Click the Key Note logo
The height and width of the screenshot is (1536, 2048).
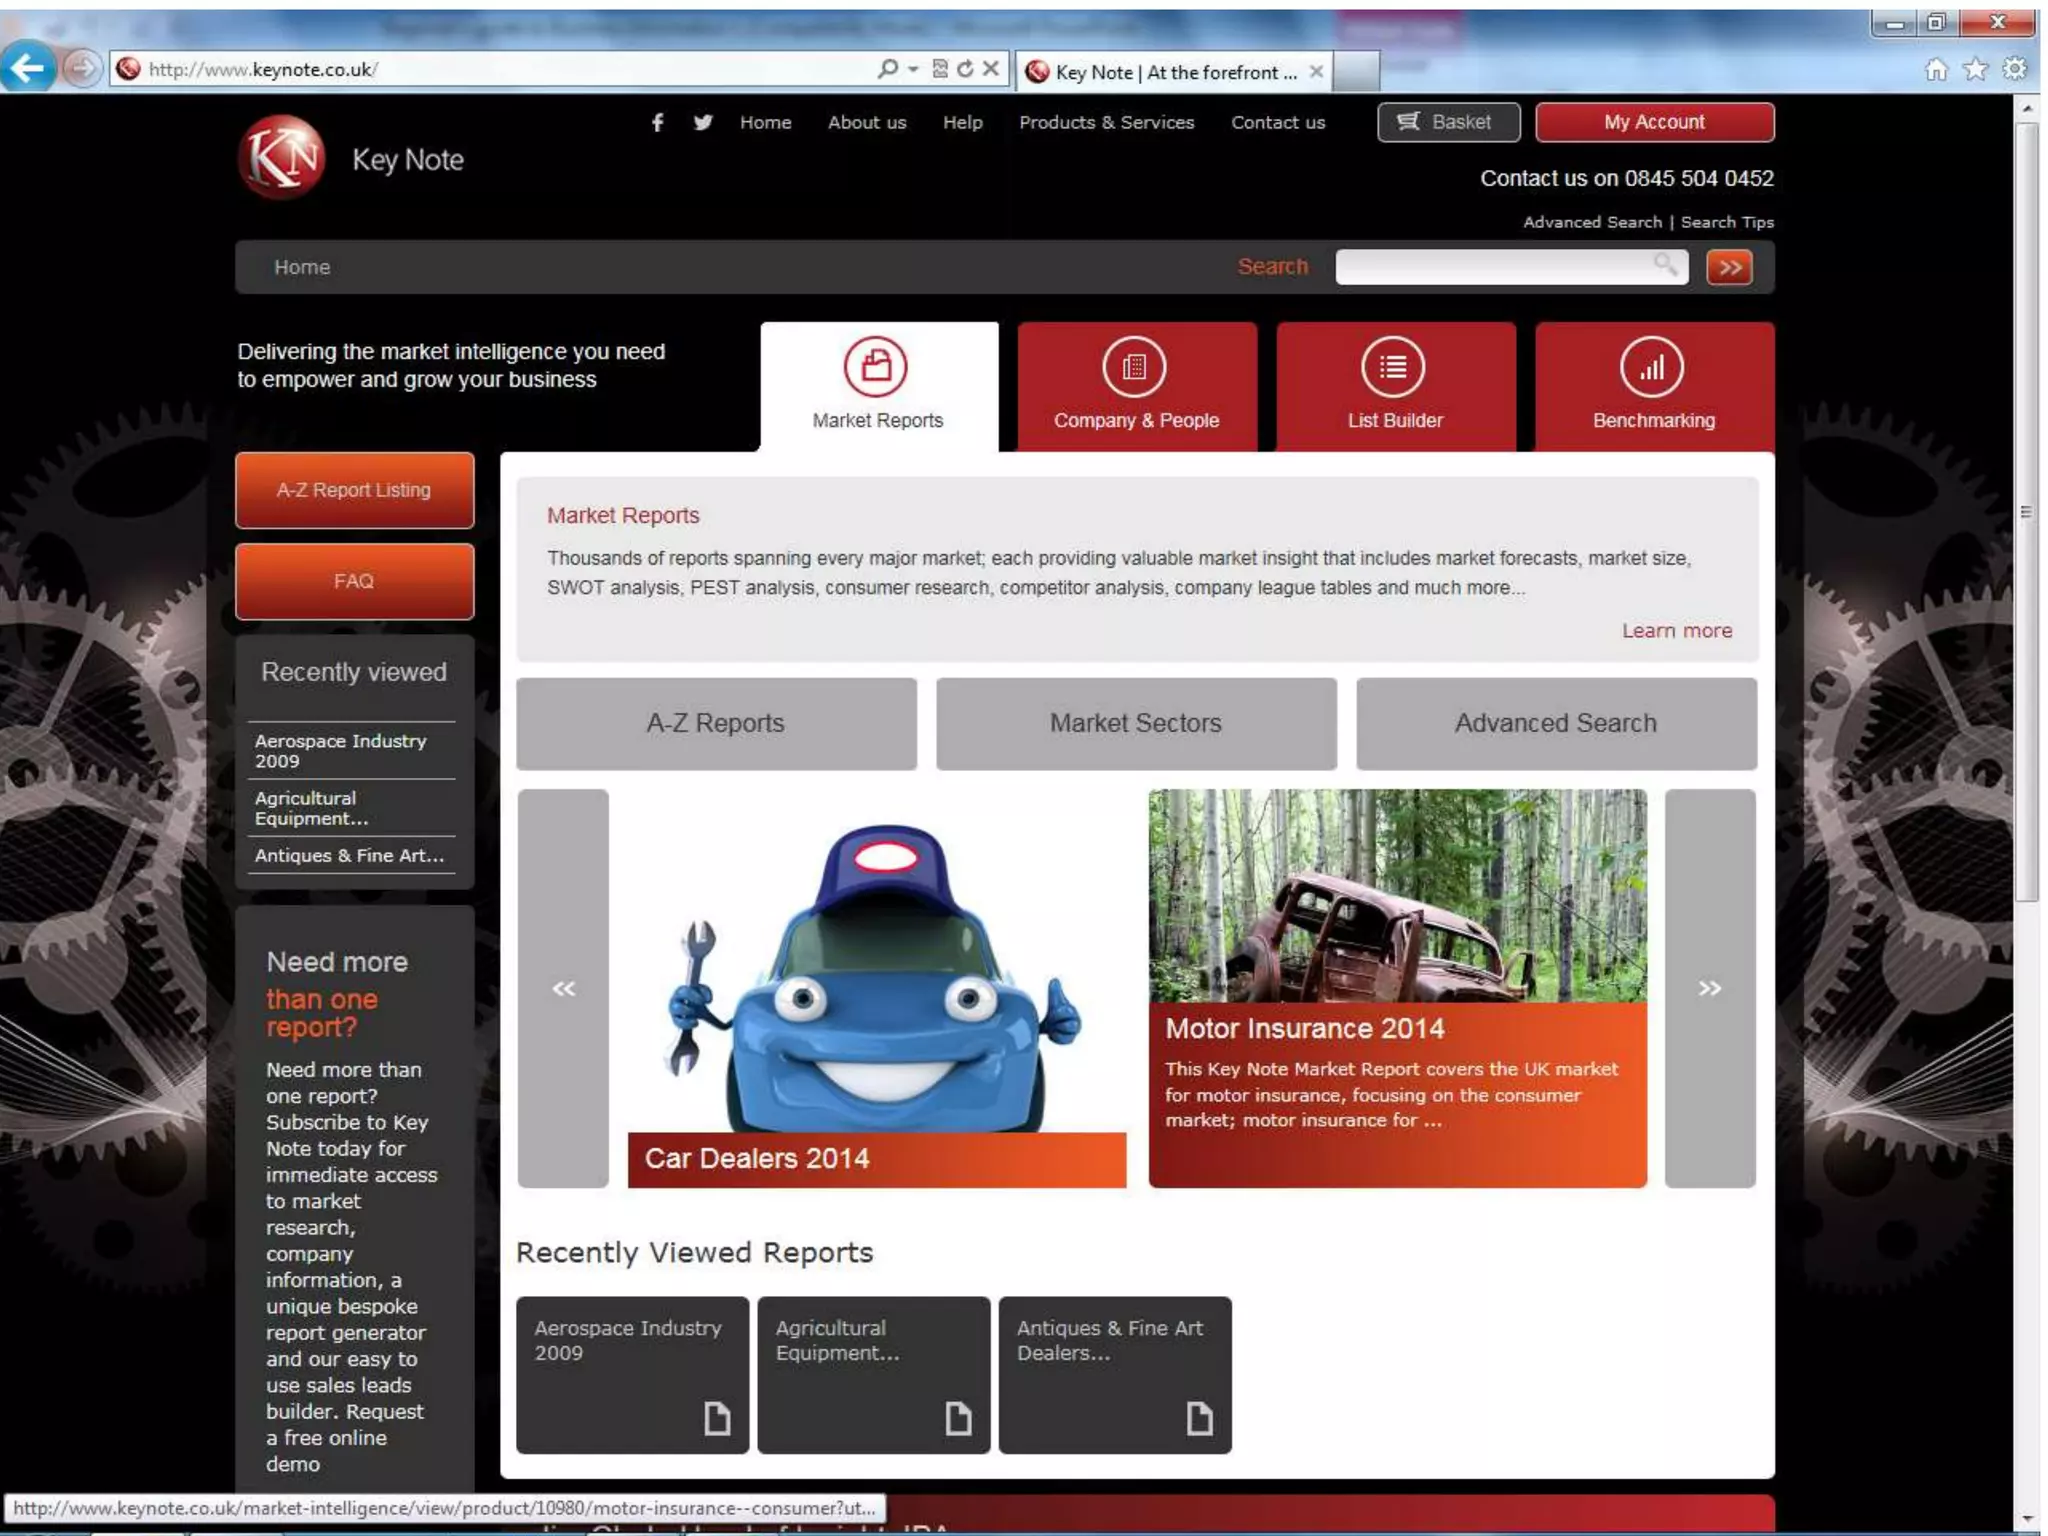[282, 158]
